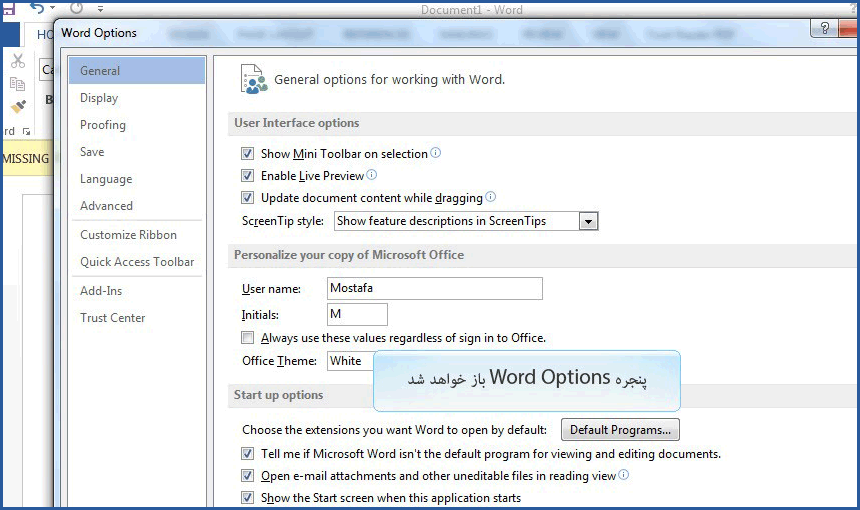Open the Trust Center page
860x510 pixels.
click(x=137, y=318)
